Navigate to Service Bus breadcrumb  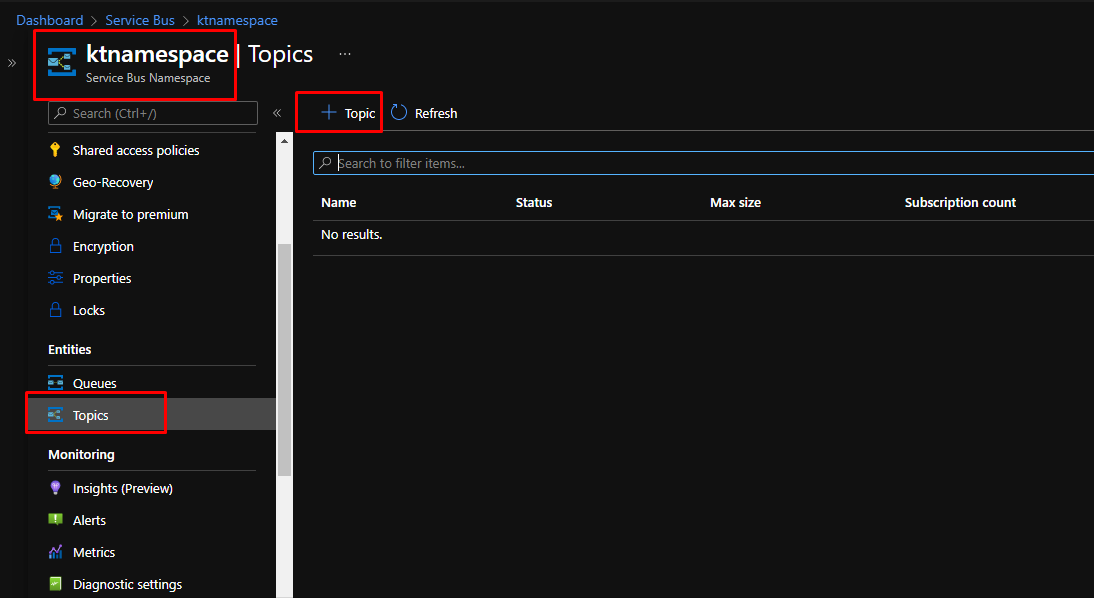[x=140, y=20]
